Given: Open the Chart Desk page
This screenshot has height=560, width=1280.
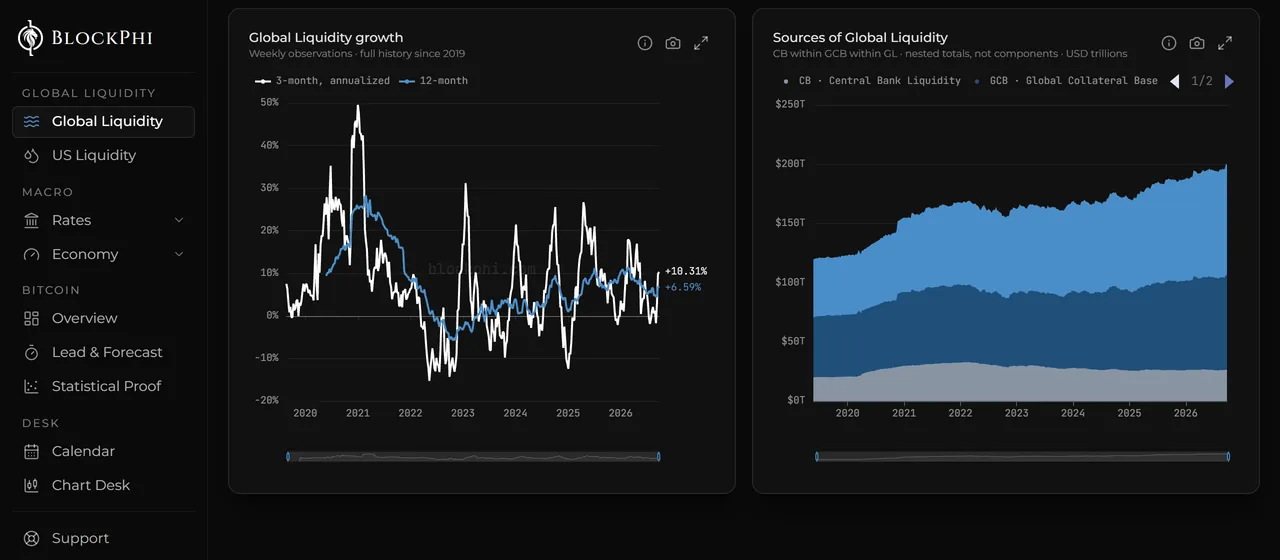Looking at the screenshot, I should tap(103, 485).
